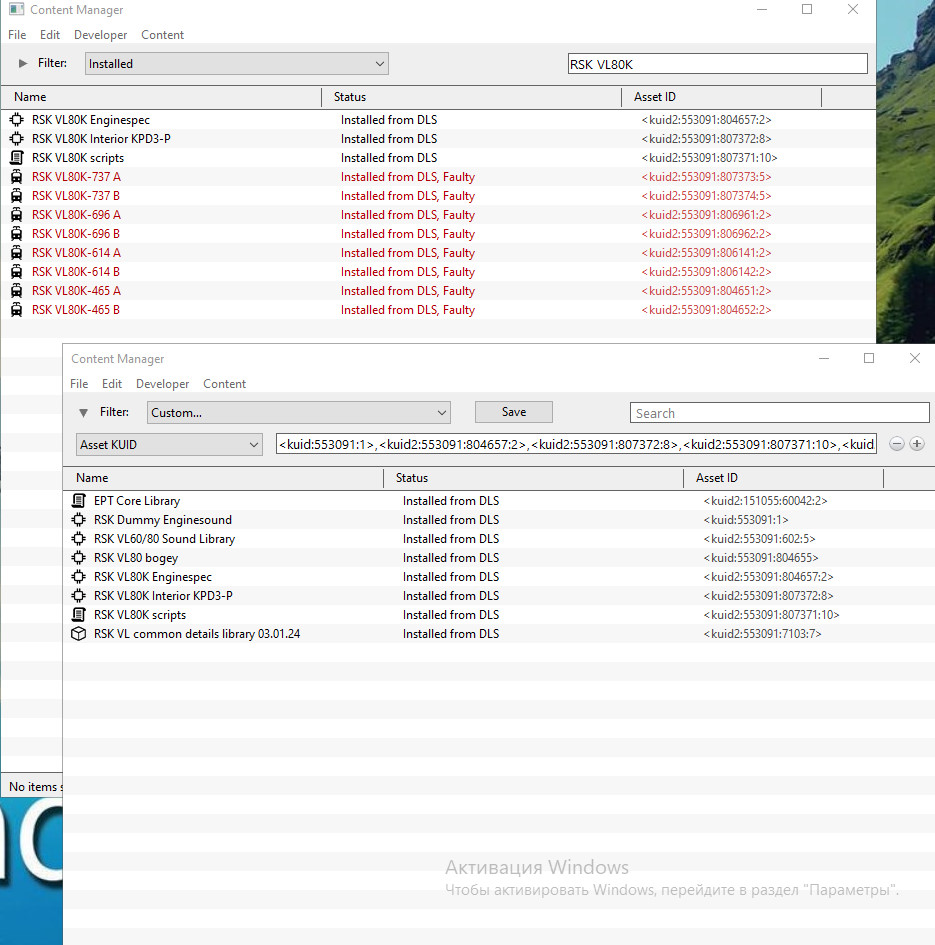935x945 pixels.
Task: Click the empty Search field in the front window
Action: [x=779, y=413]
